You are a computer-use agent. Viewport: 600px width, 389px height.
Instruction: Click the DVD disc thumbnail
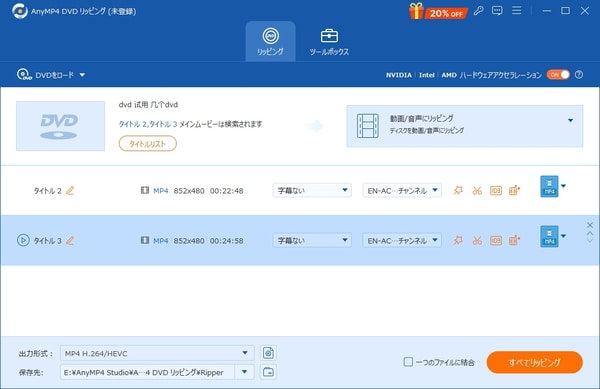point(60,126)
